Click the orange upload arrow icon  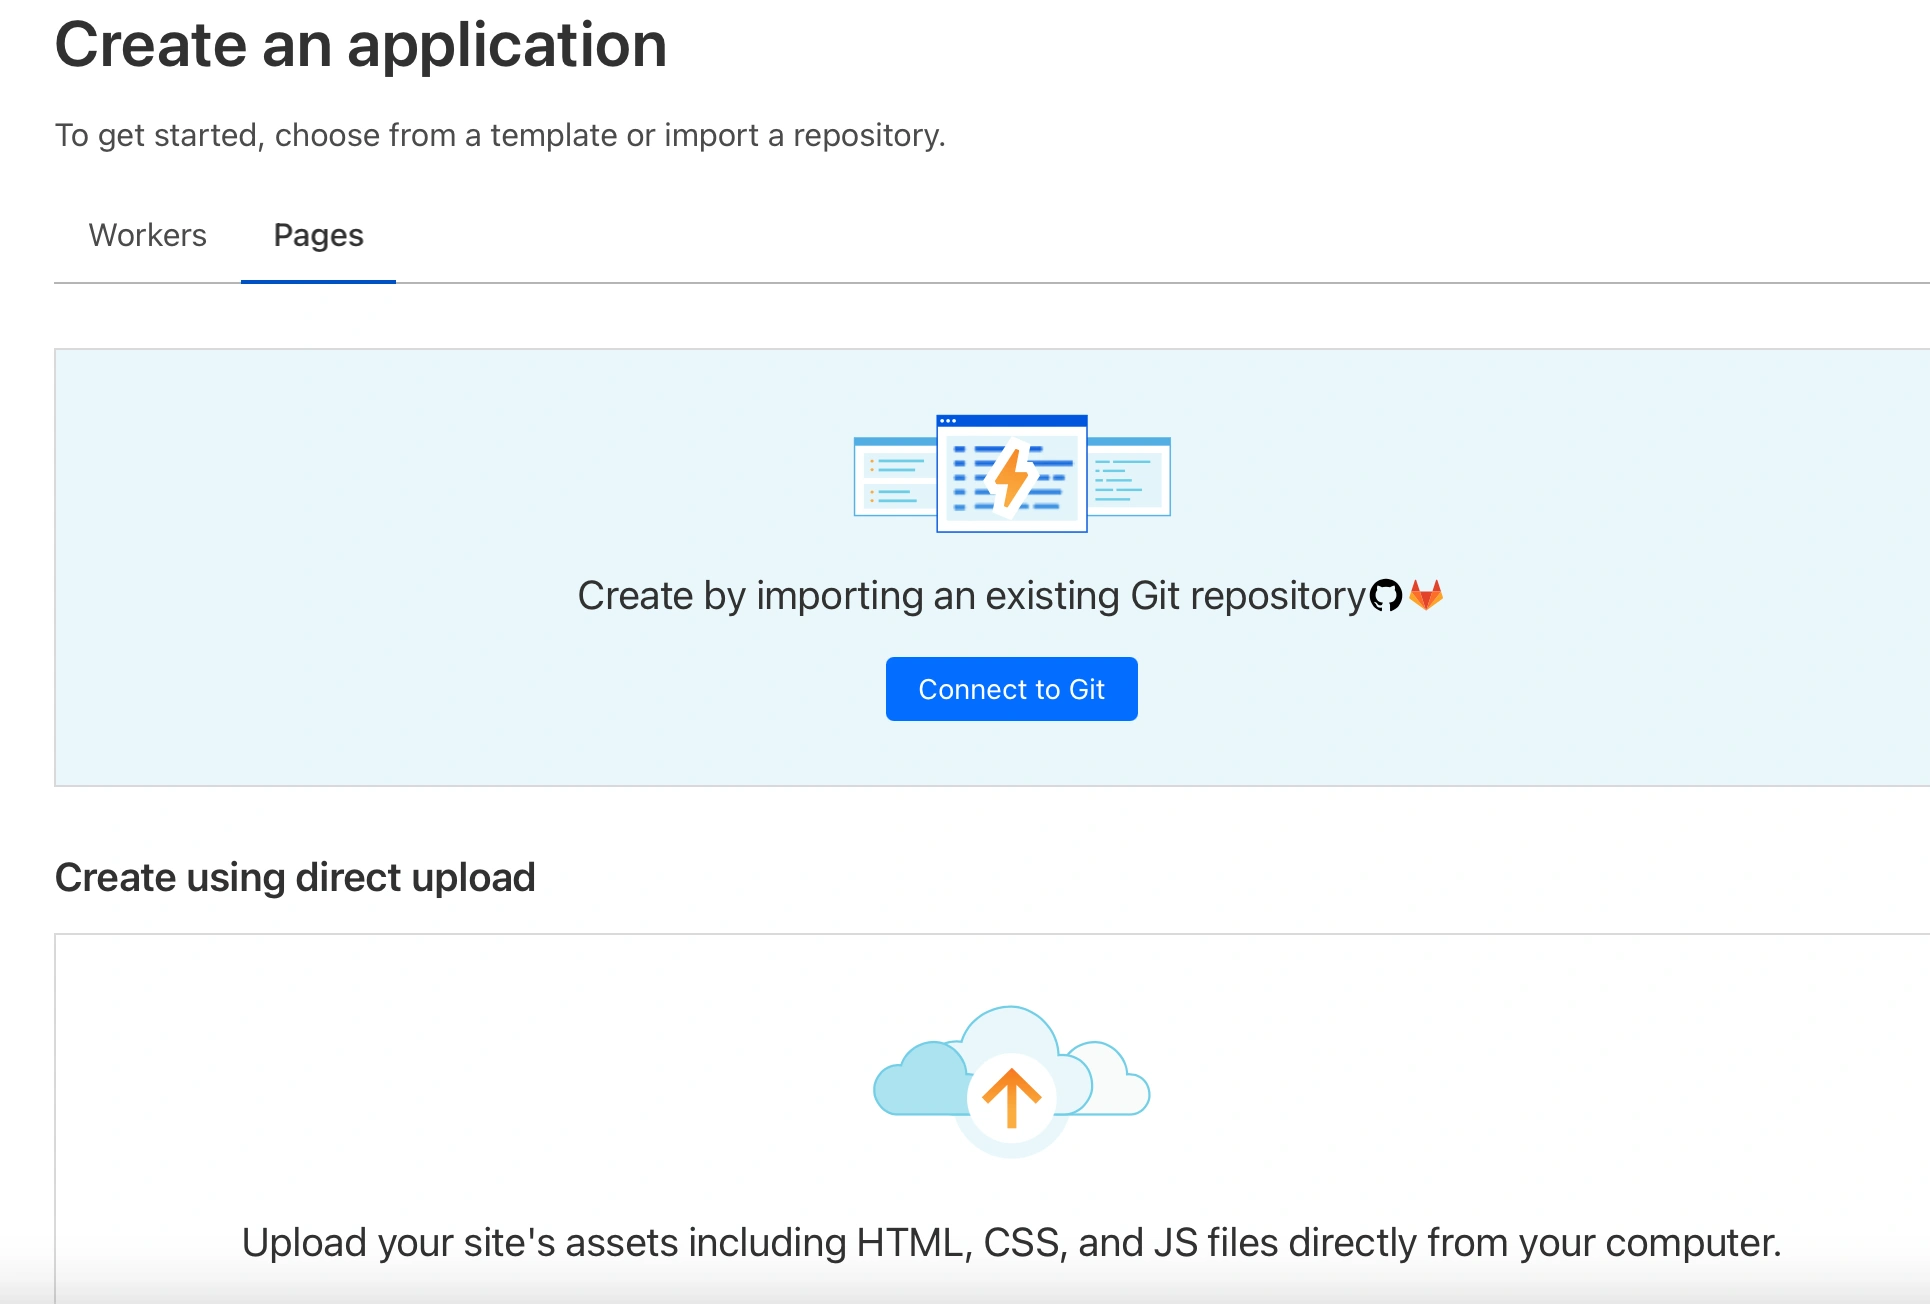1011,1097
